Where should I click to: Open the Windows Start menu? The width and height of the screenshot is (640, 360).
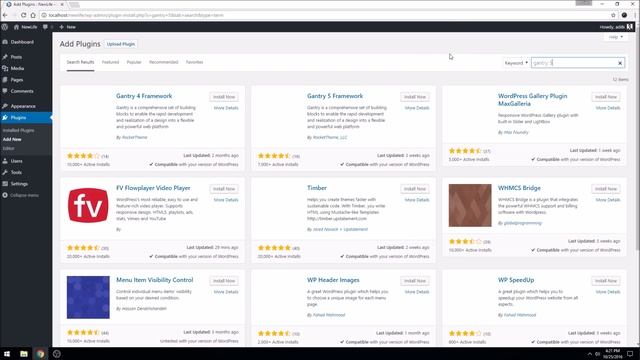click(7, 354)
